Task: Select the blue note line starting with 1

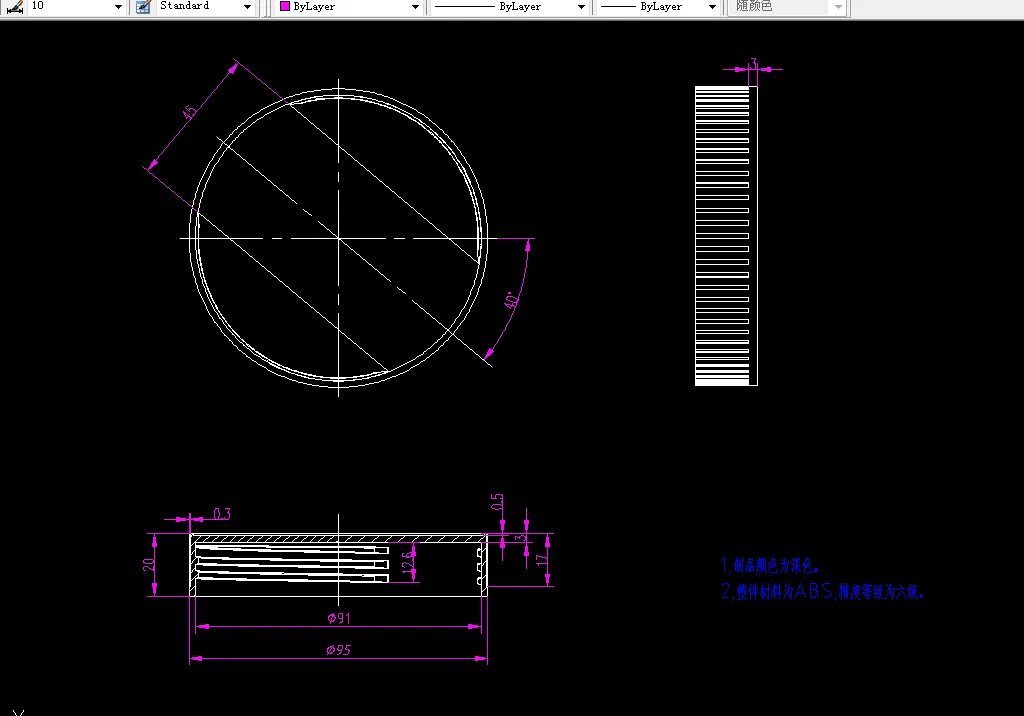Action: pyautogui.click(x=769, y=565)
